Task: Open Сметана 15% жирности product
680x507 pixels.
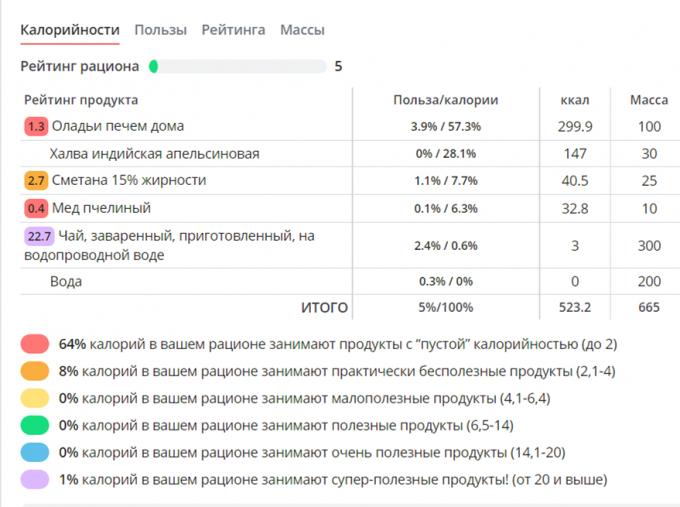Action: click(x=129, y=181)
